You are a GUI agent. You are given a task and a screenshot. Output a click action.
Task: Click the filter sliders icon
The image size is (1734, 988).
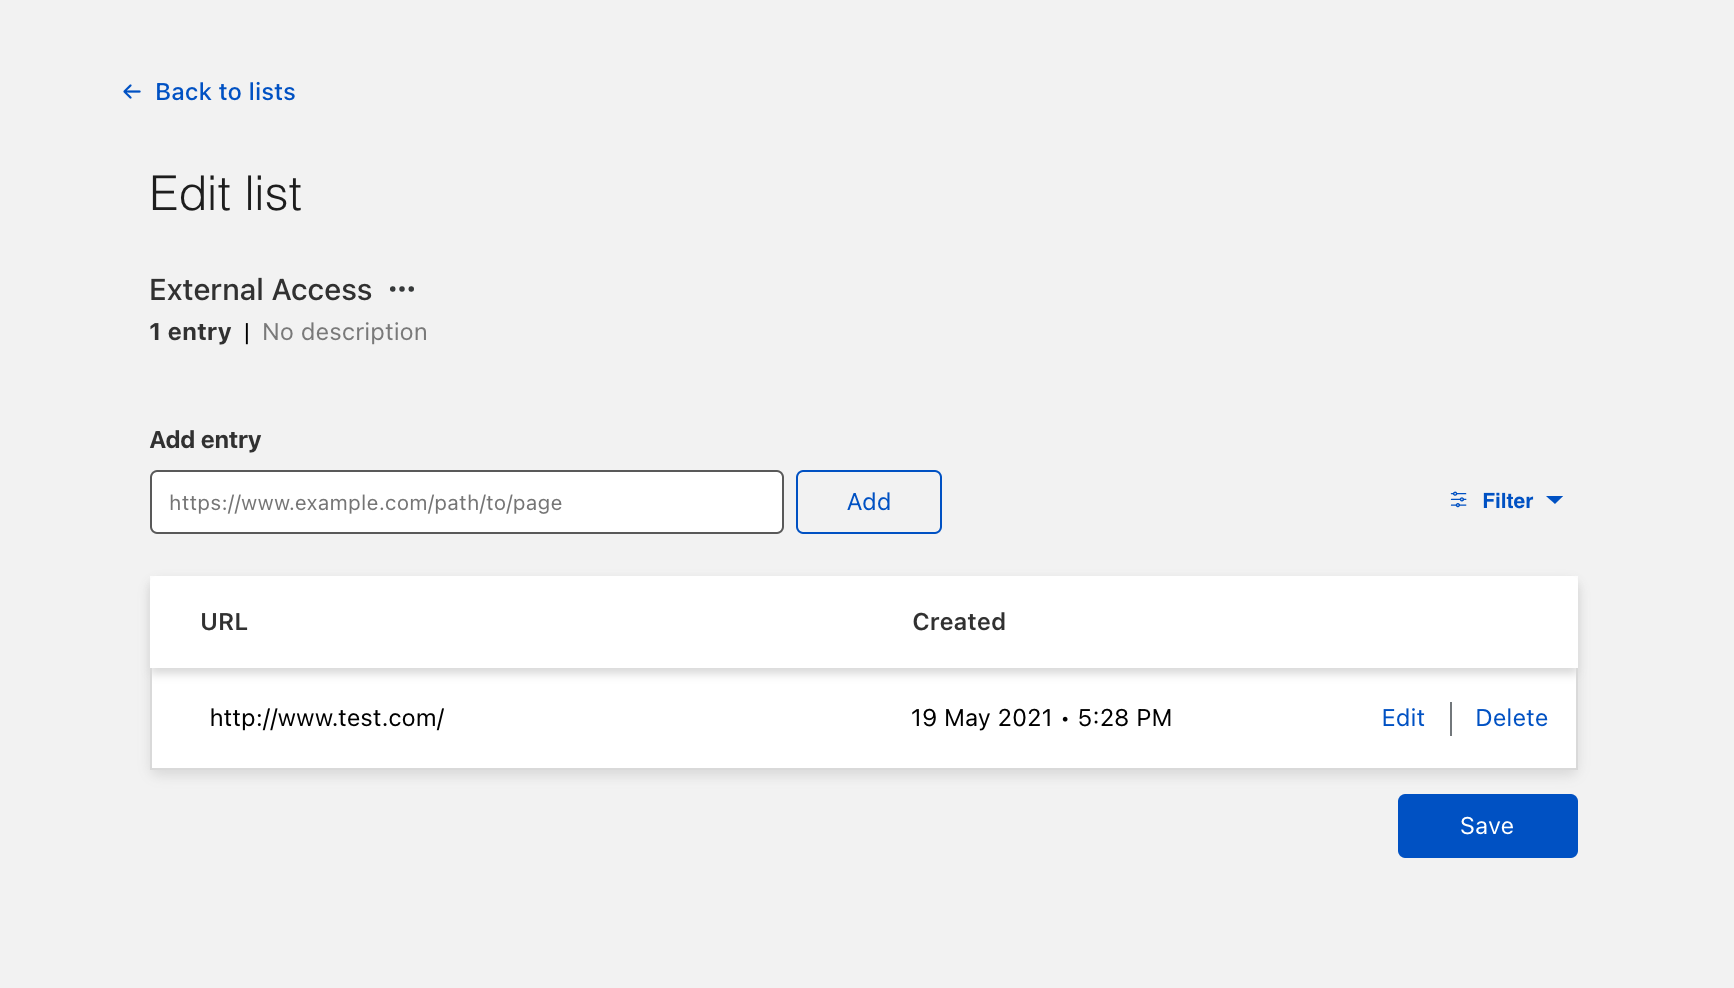coord(1457,500)
